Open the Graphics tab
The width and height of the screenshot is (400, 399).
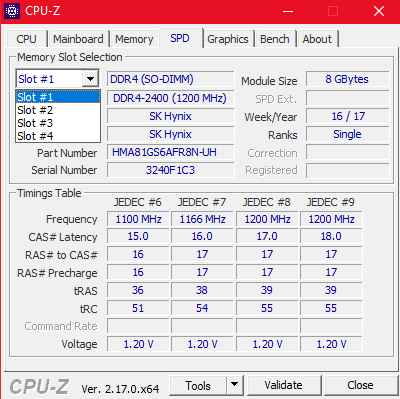point(228,39)
